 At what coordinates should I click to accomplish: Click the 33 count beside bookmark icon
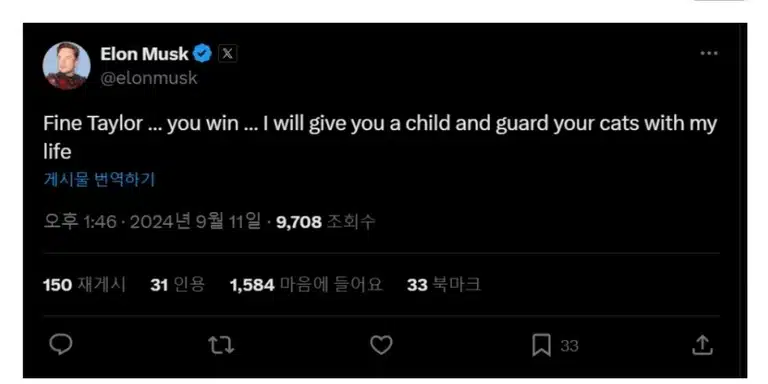(569, 346)
